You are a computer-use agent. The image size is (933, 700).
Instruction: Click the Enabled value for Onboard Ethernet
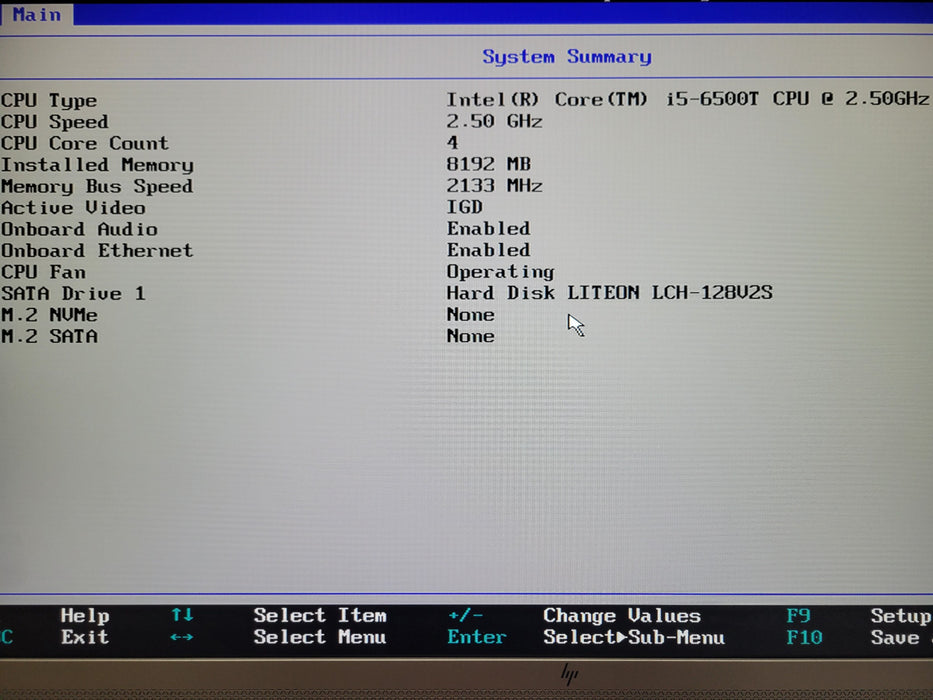(x=489, y=250)
